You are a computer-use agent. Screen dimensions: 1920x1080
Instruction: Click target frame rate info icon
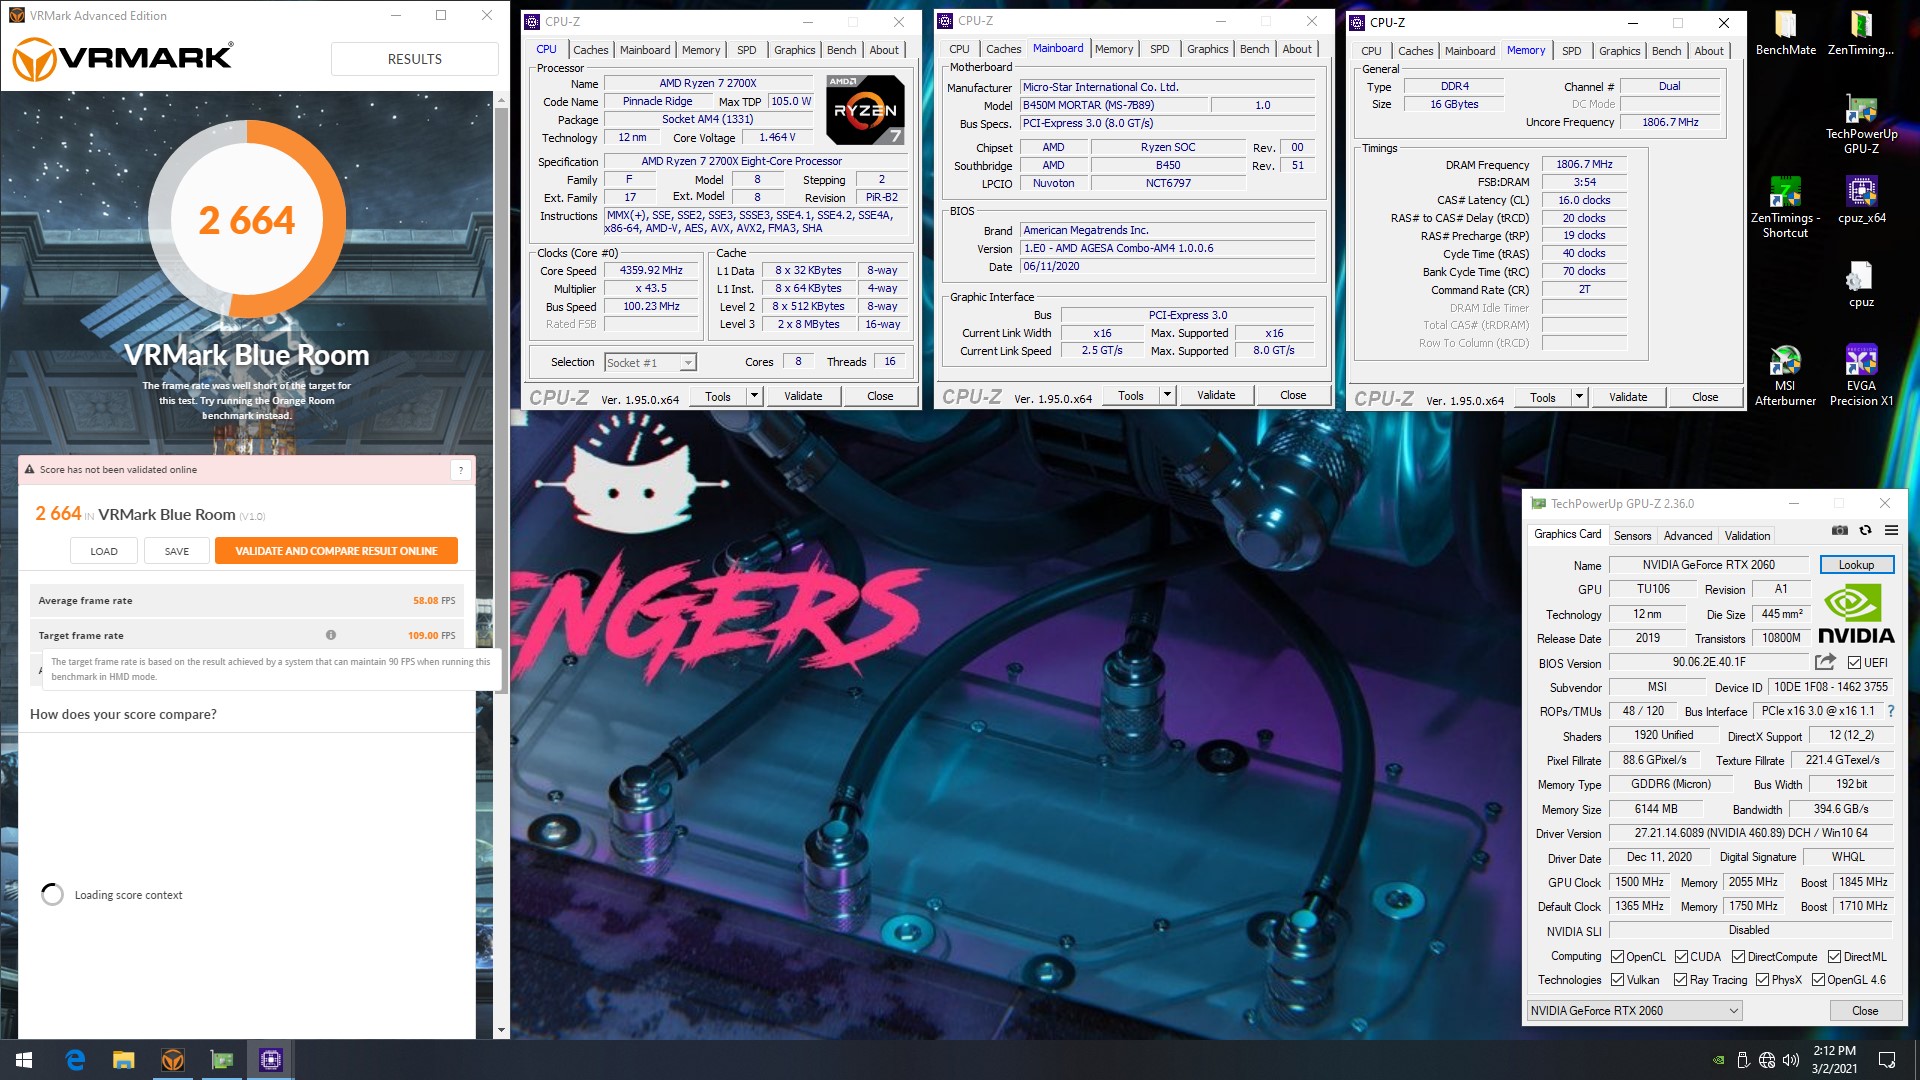pos(331,635)
